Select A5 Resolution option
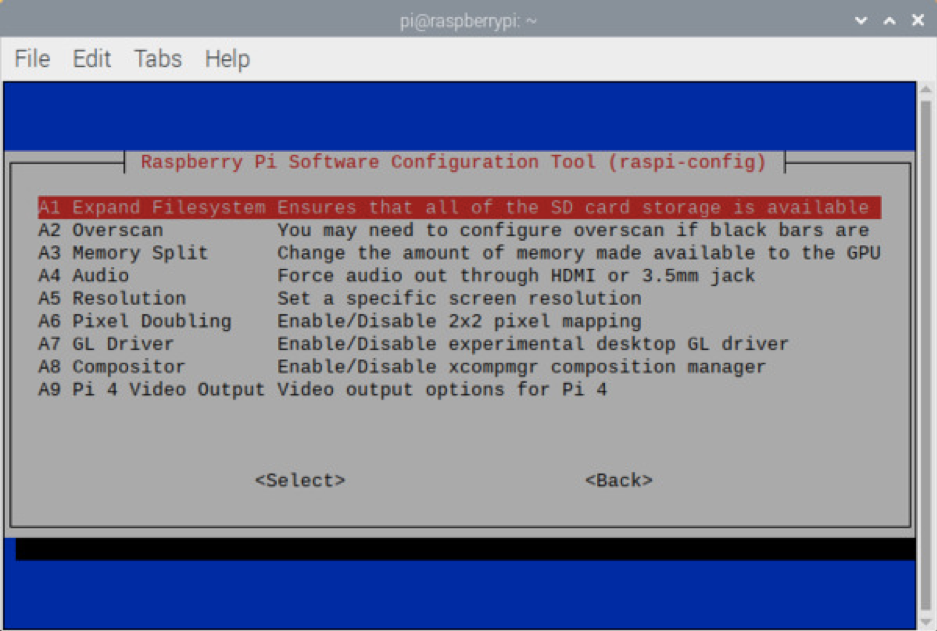Viewport: 937px width, 631px height. tap(460, 298)
